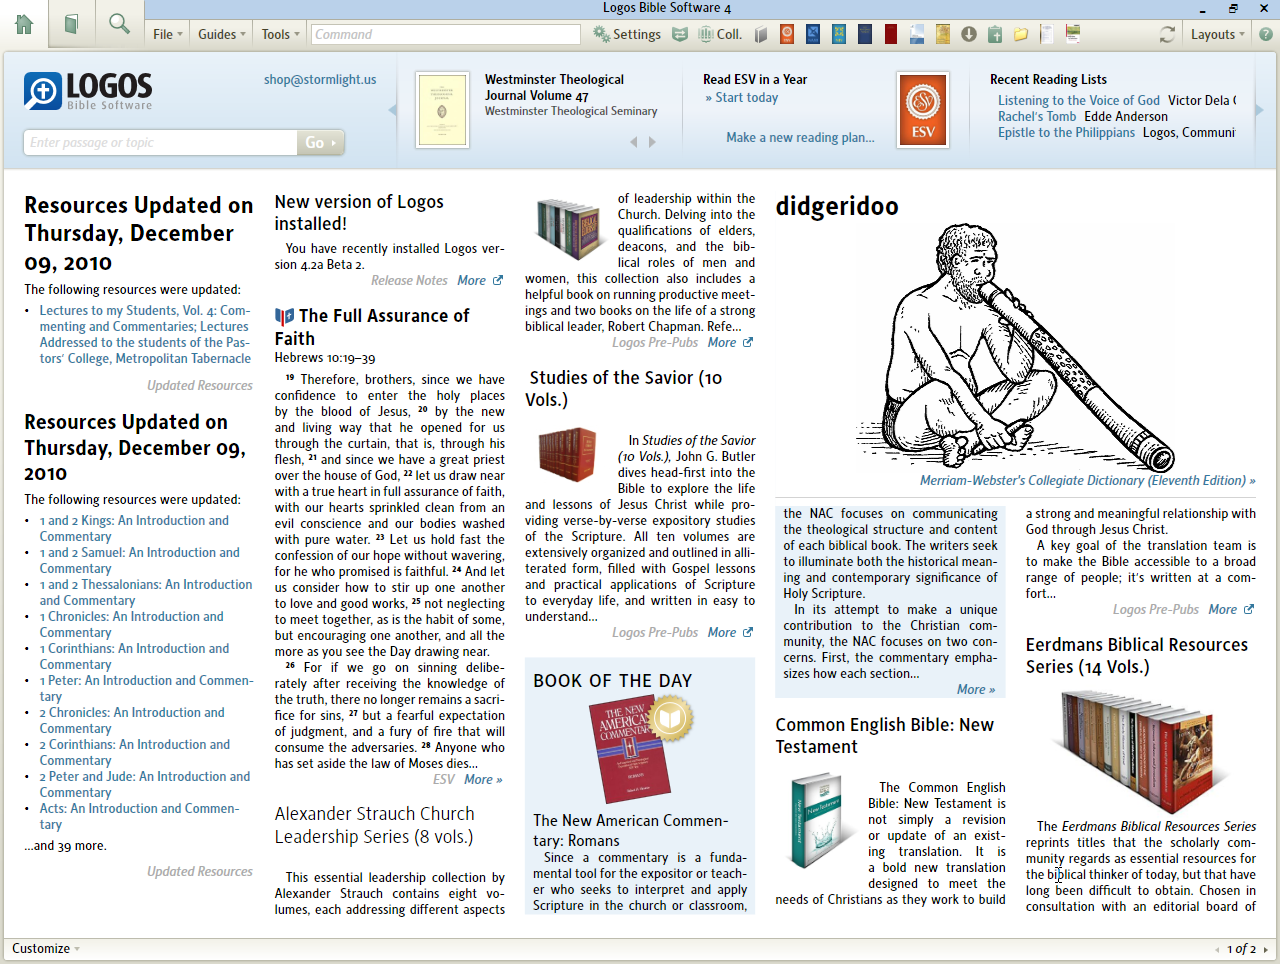Click the Westminster Theological Journal cover thumbnail
1280x964 pixels.
coord(442,110)
